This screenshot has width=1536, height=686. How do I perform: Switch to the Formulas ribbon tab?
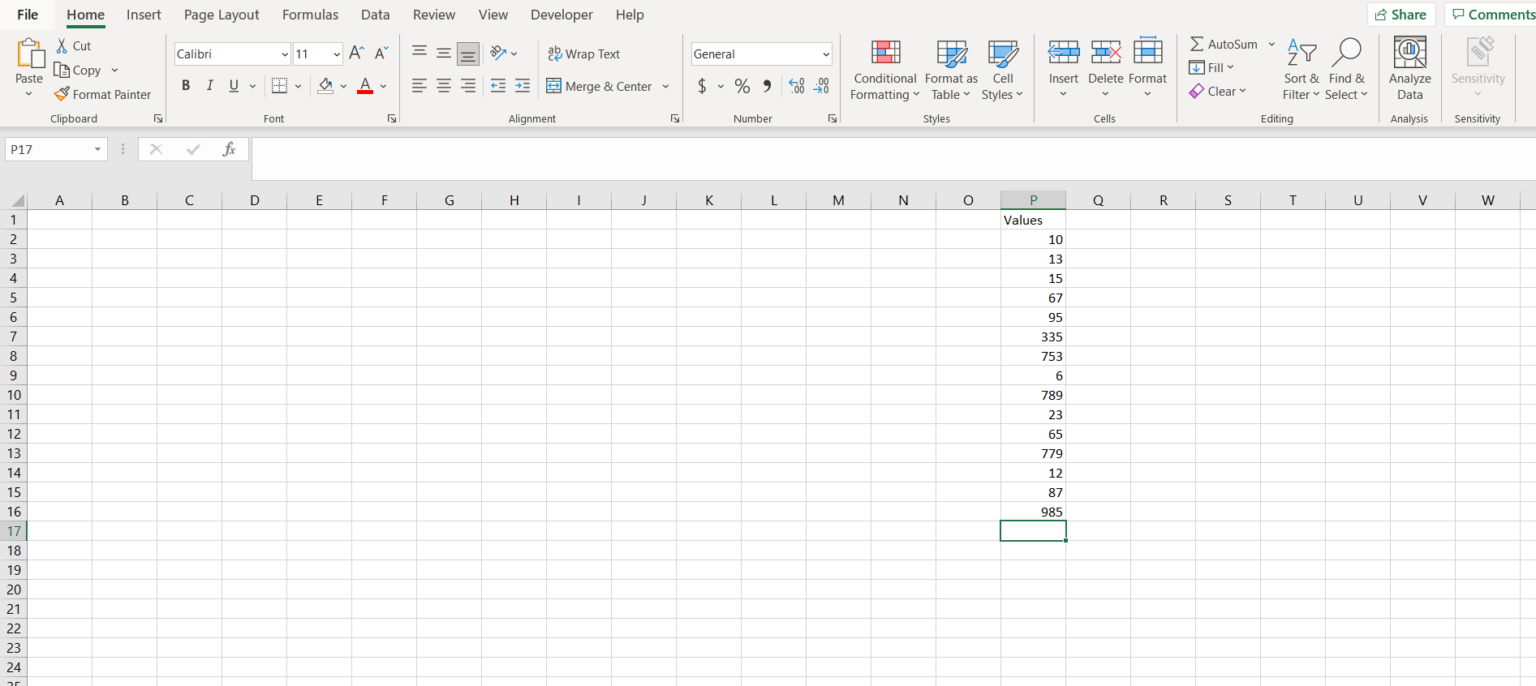coord(310,15)
